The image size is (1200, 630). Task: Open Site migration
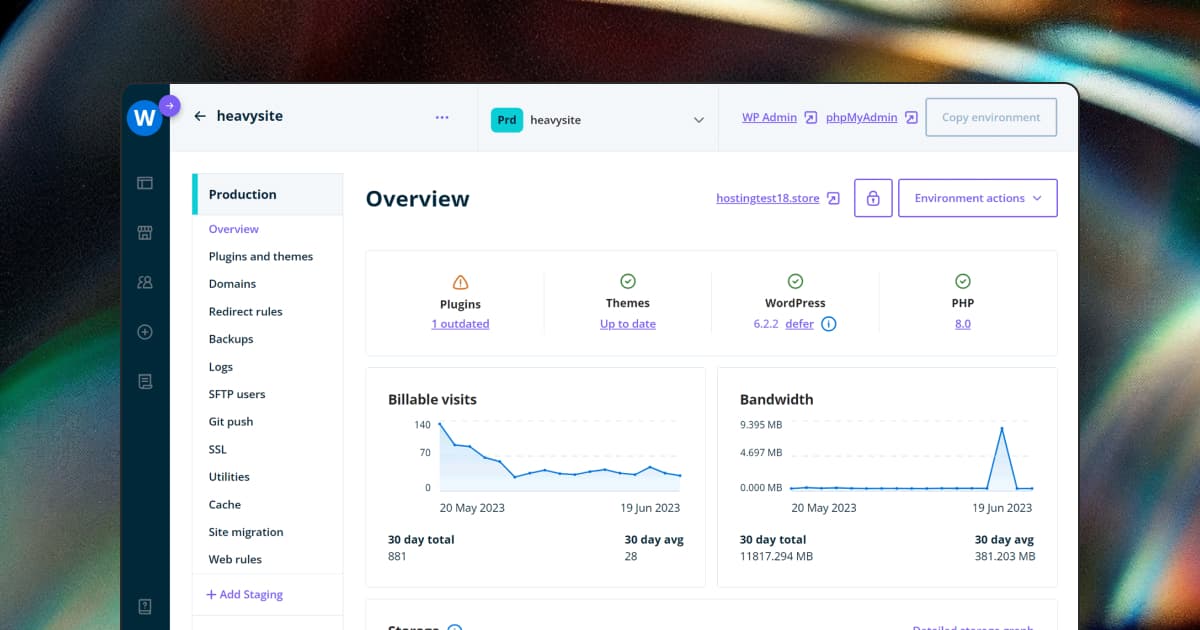pos(246,532)
